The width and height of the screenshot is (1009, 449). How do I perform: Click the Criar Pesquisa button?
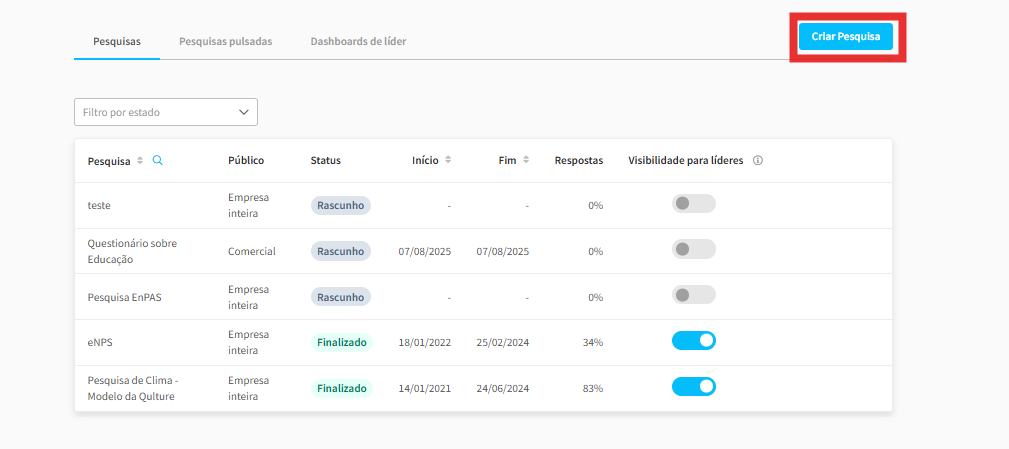[846, 37]
